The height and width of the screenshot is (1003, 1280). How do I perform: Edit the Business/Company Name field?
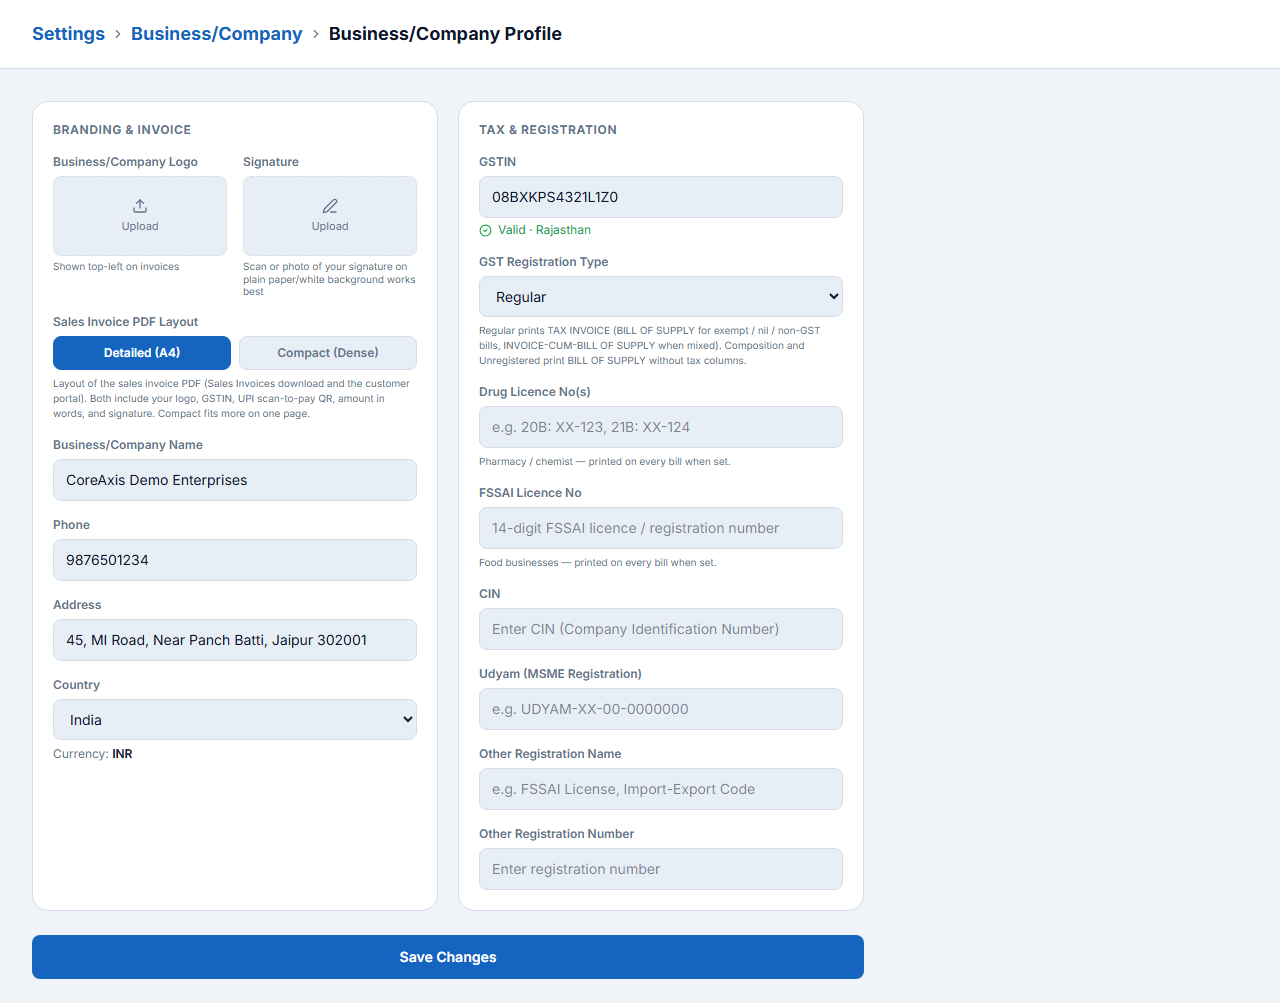point(235,480)
